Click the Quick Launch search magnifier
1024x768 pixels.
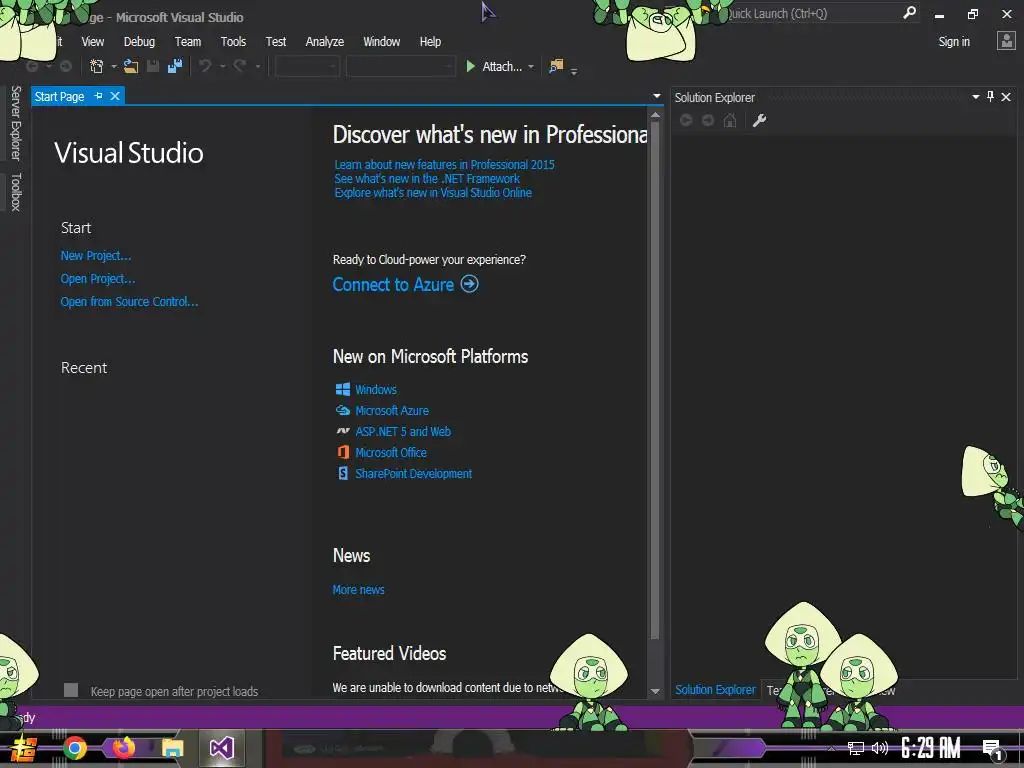point(909,13)
